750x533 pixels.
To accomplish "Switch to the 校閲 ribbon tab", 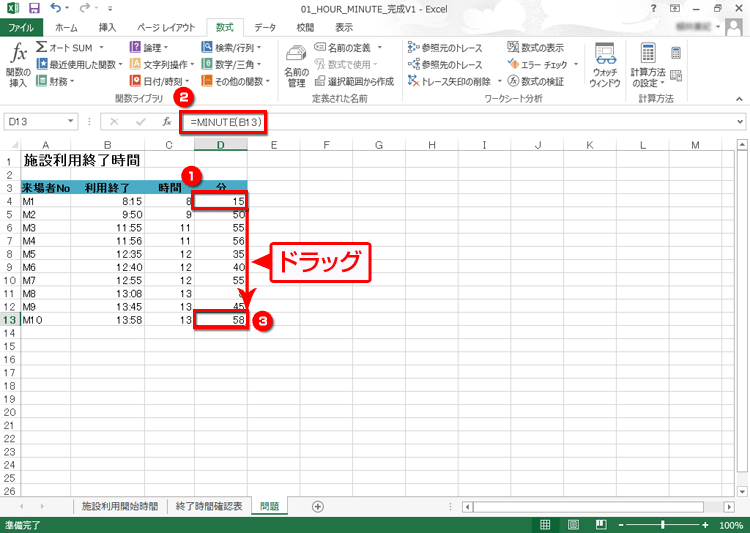I will point(305,27).
